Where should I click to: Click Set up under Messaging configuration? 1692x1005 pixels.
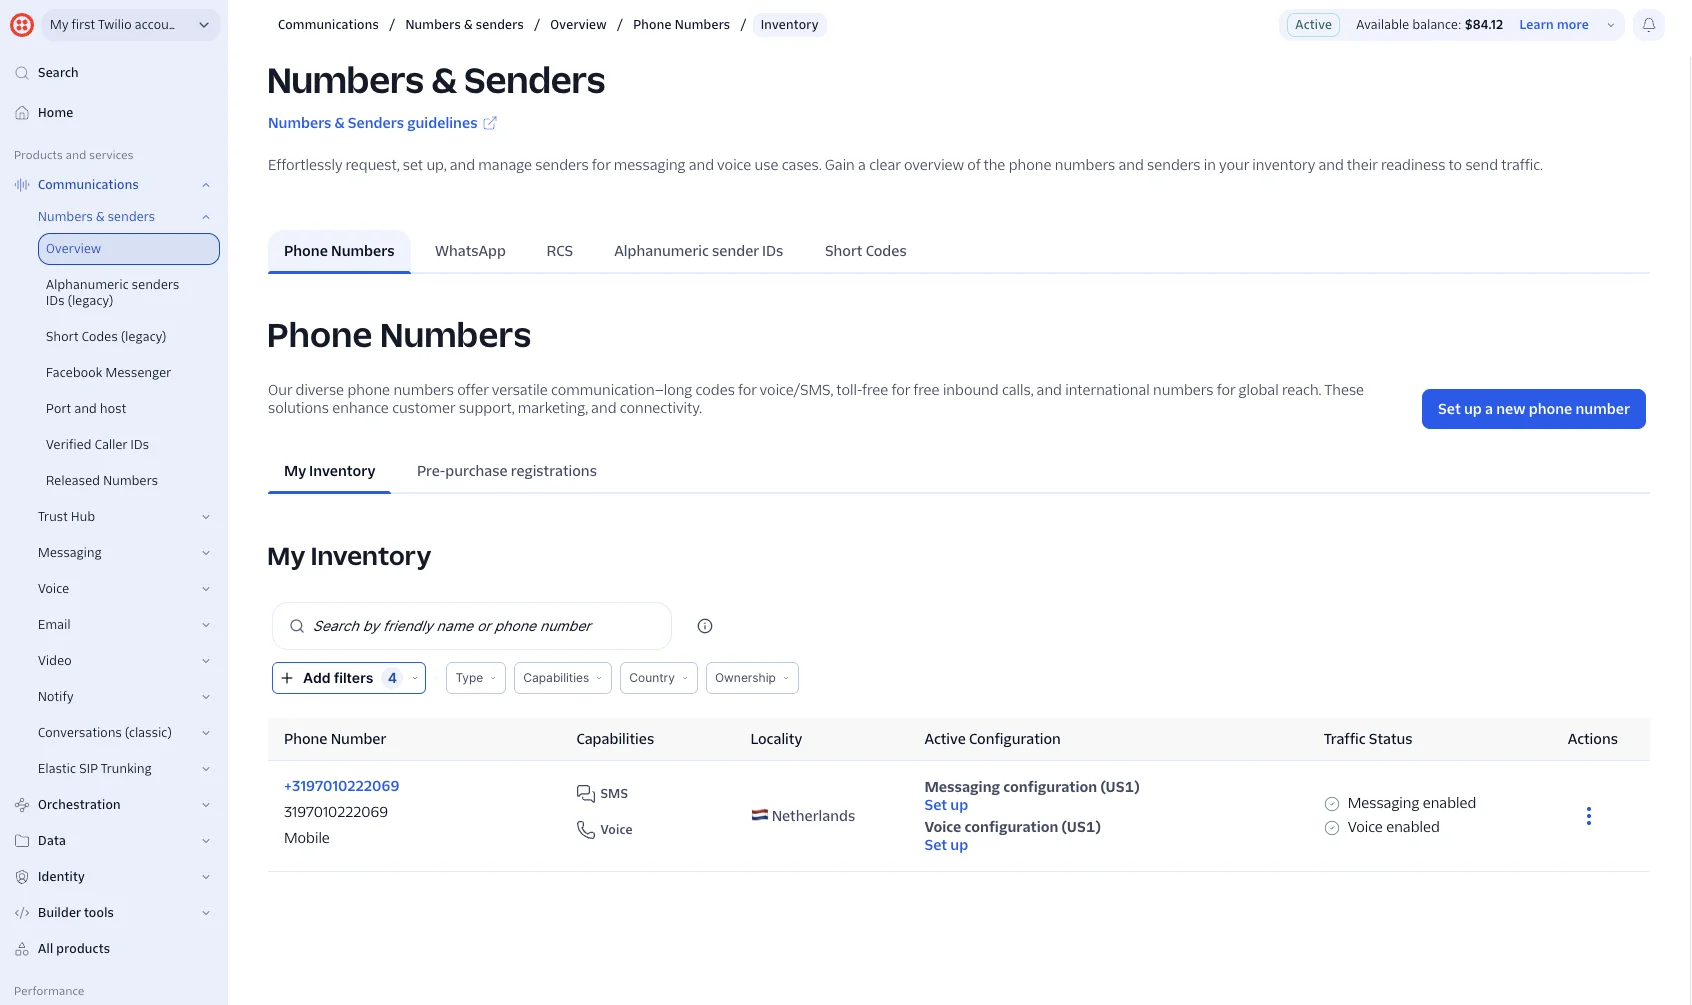click(945, 805)
